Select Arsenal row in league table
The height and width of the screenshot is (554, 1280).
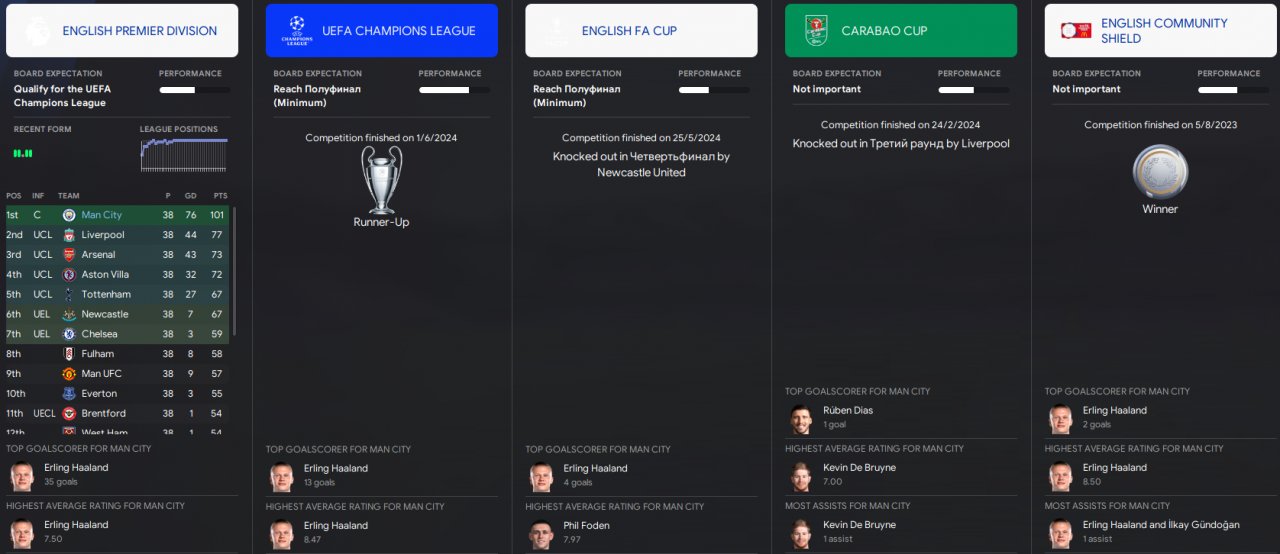[117, 255]
